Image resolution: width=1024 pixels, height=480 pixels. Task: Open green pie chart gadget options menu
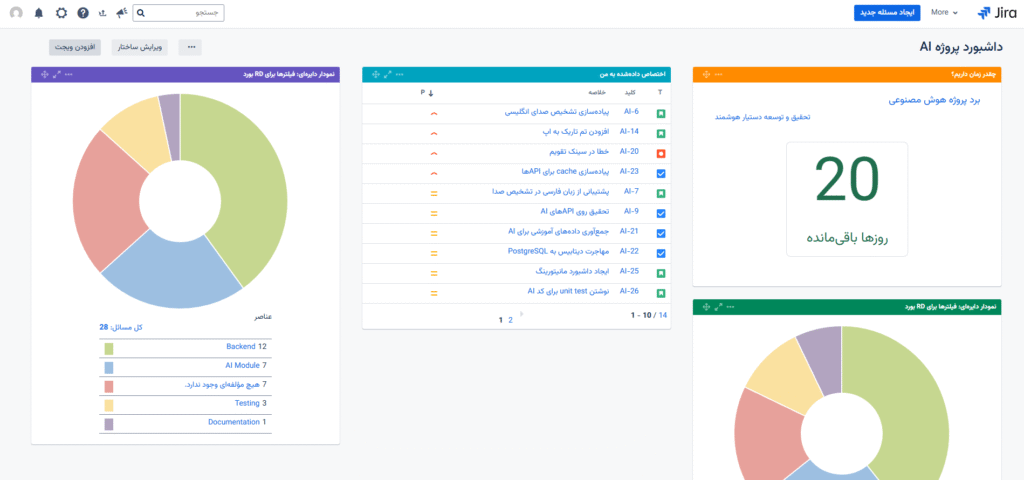coord(731,307)
